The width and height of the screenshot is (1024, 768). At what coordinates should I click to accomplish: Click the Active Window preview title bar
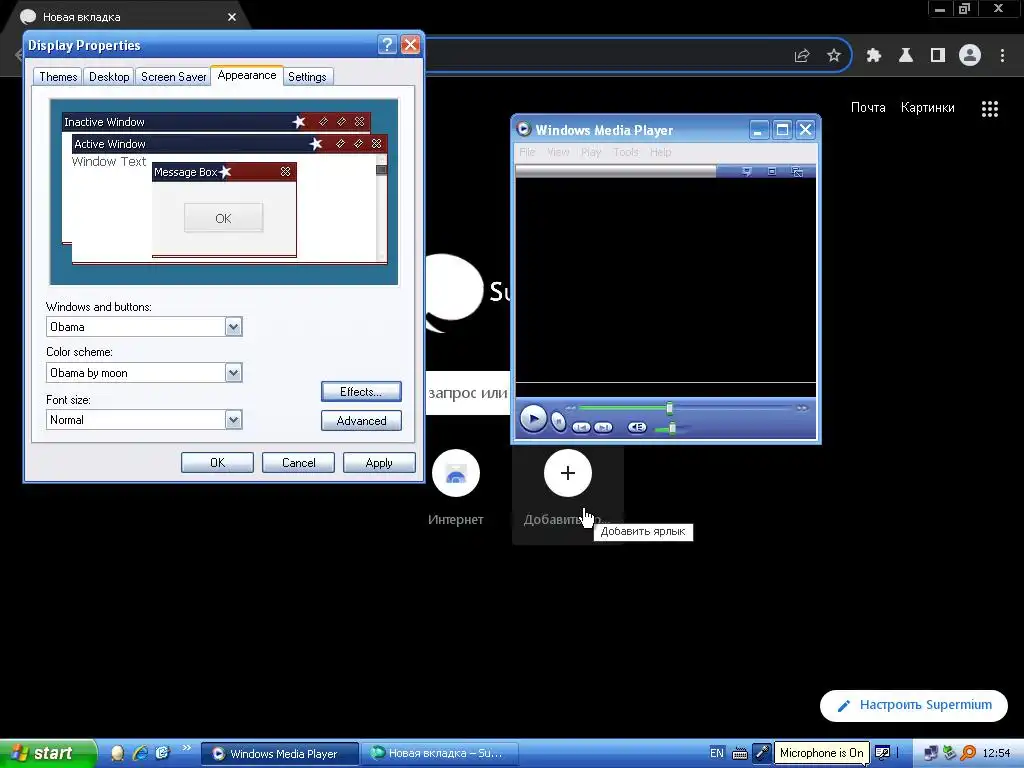[x=229, y=144]
